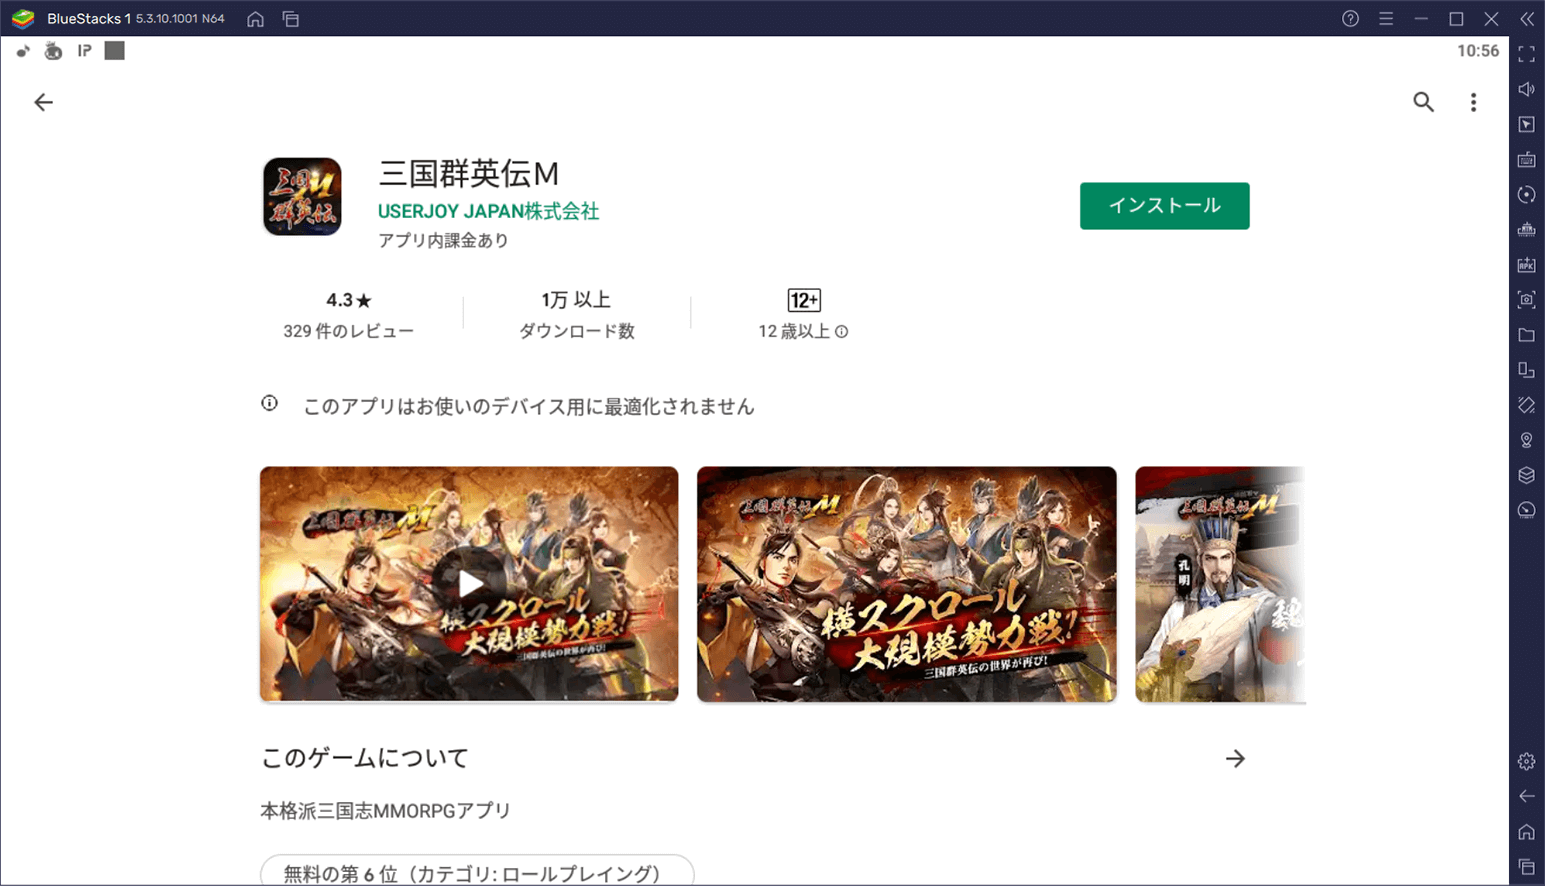The image size is (1545, 886).
Task: Go back with the Play Store arrow
Action: (43, 102)
